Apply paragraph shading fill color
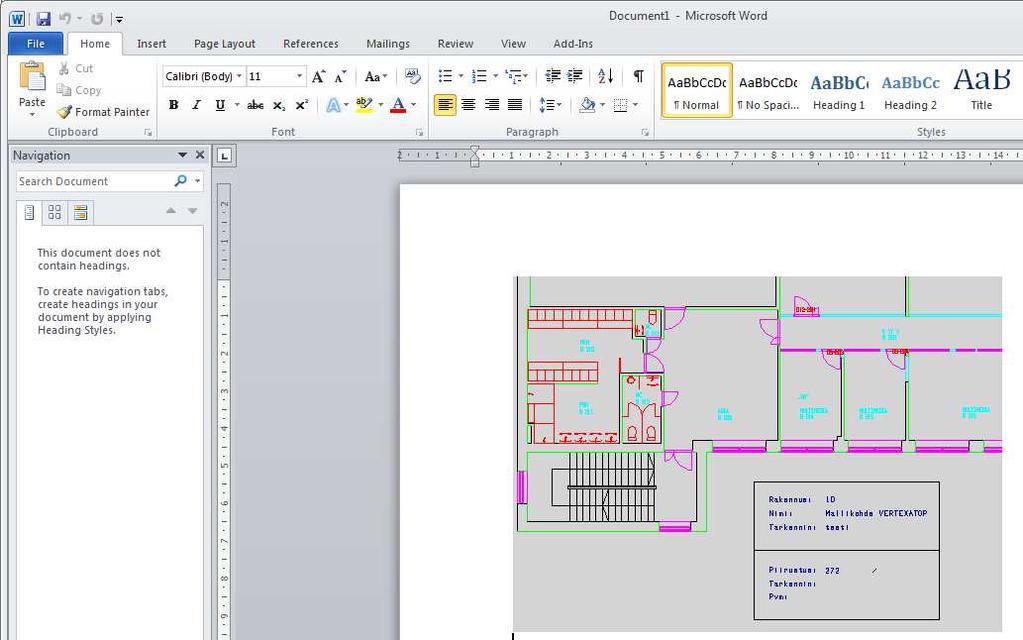 point(587,104)
